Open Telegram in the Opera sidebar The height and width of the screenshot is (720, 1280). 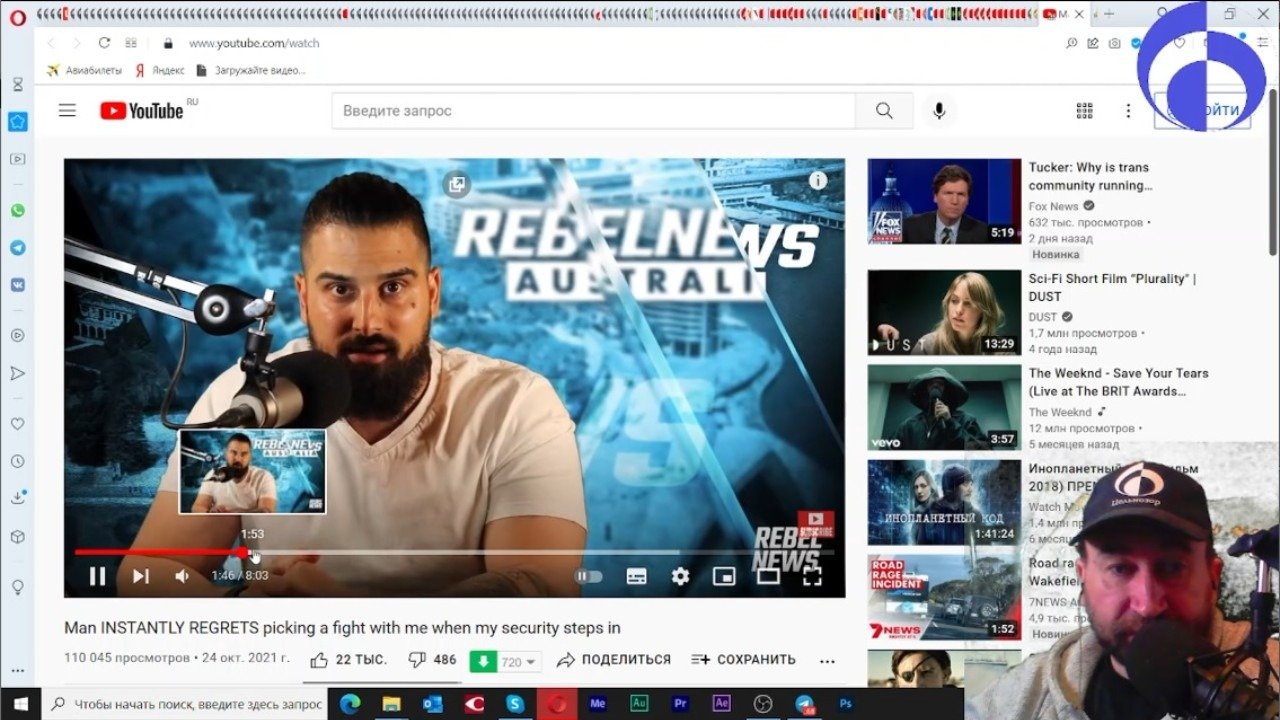click(x=17, y=247)
